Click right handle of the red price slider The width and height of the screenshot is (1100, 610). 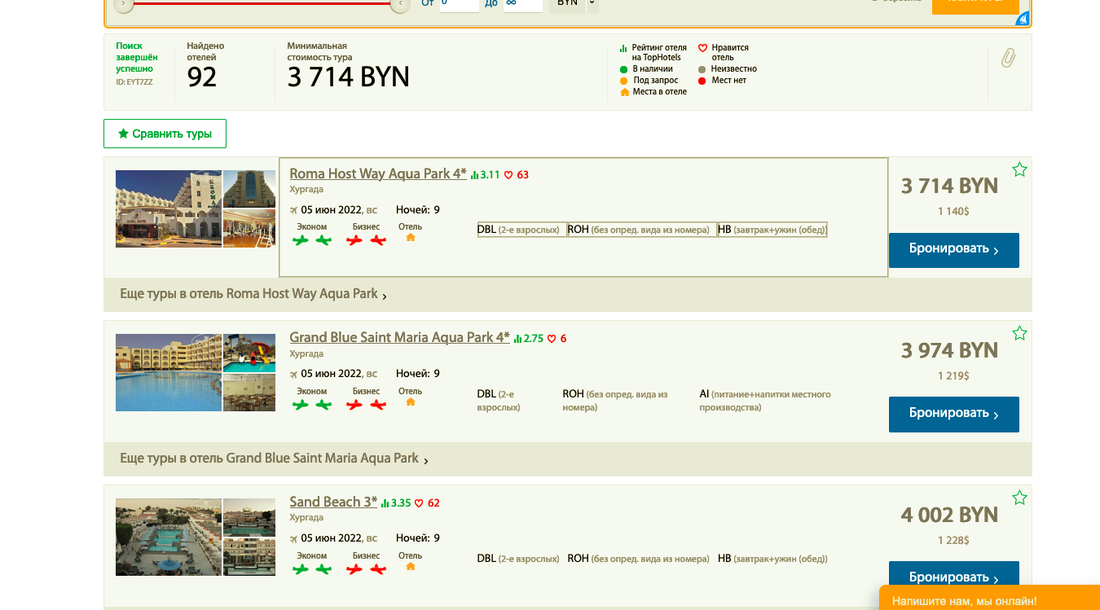(x=400, y=4)
